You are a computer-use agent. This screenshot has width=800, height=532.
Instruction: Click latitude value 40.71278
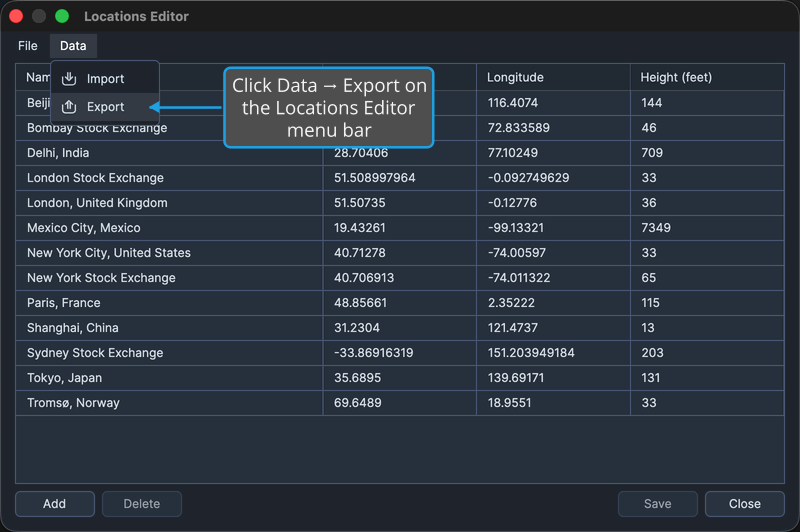[x=360, y=253]
